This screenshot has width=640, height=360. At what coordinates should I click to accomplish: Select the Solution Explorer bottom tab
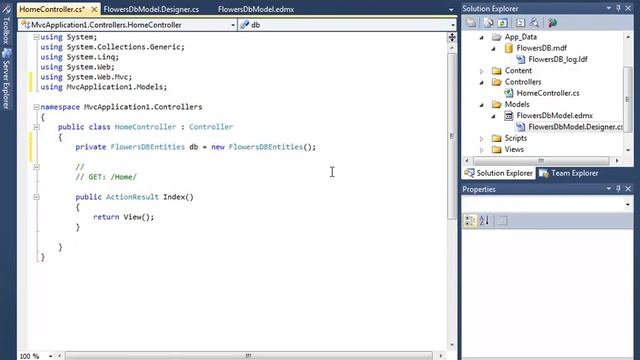(x=499, y=173)
